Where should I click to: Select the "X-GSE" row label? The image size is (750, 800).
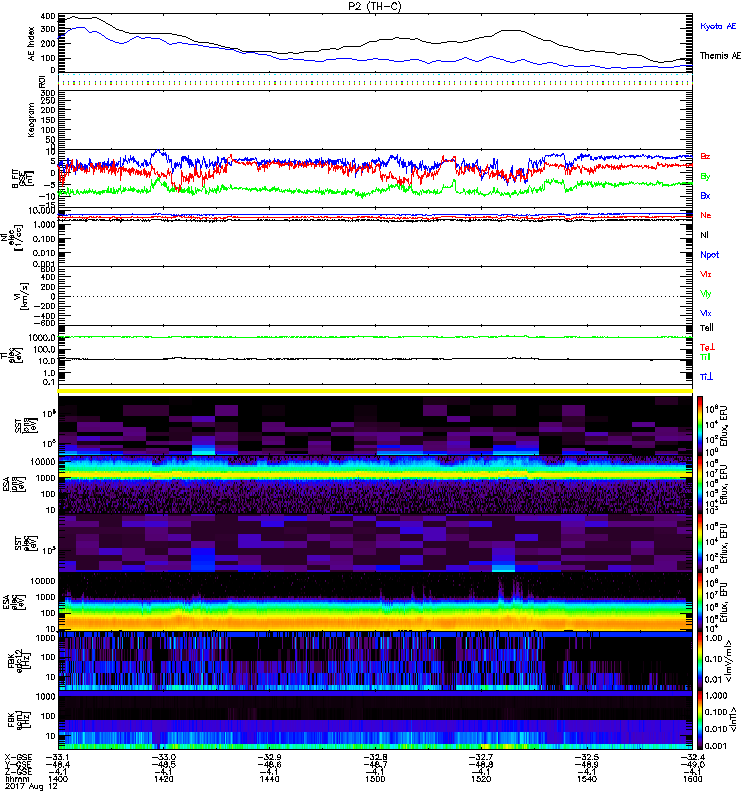(x=18, y=758)
